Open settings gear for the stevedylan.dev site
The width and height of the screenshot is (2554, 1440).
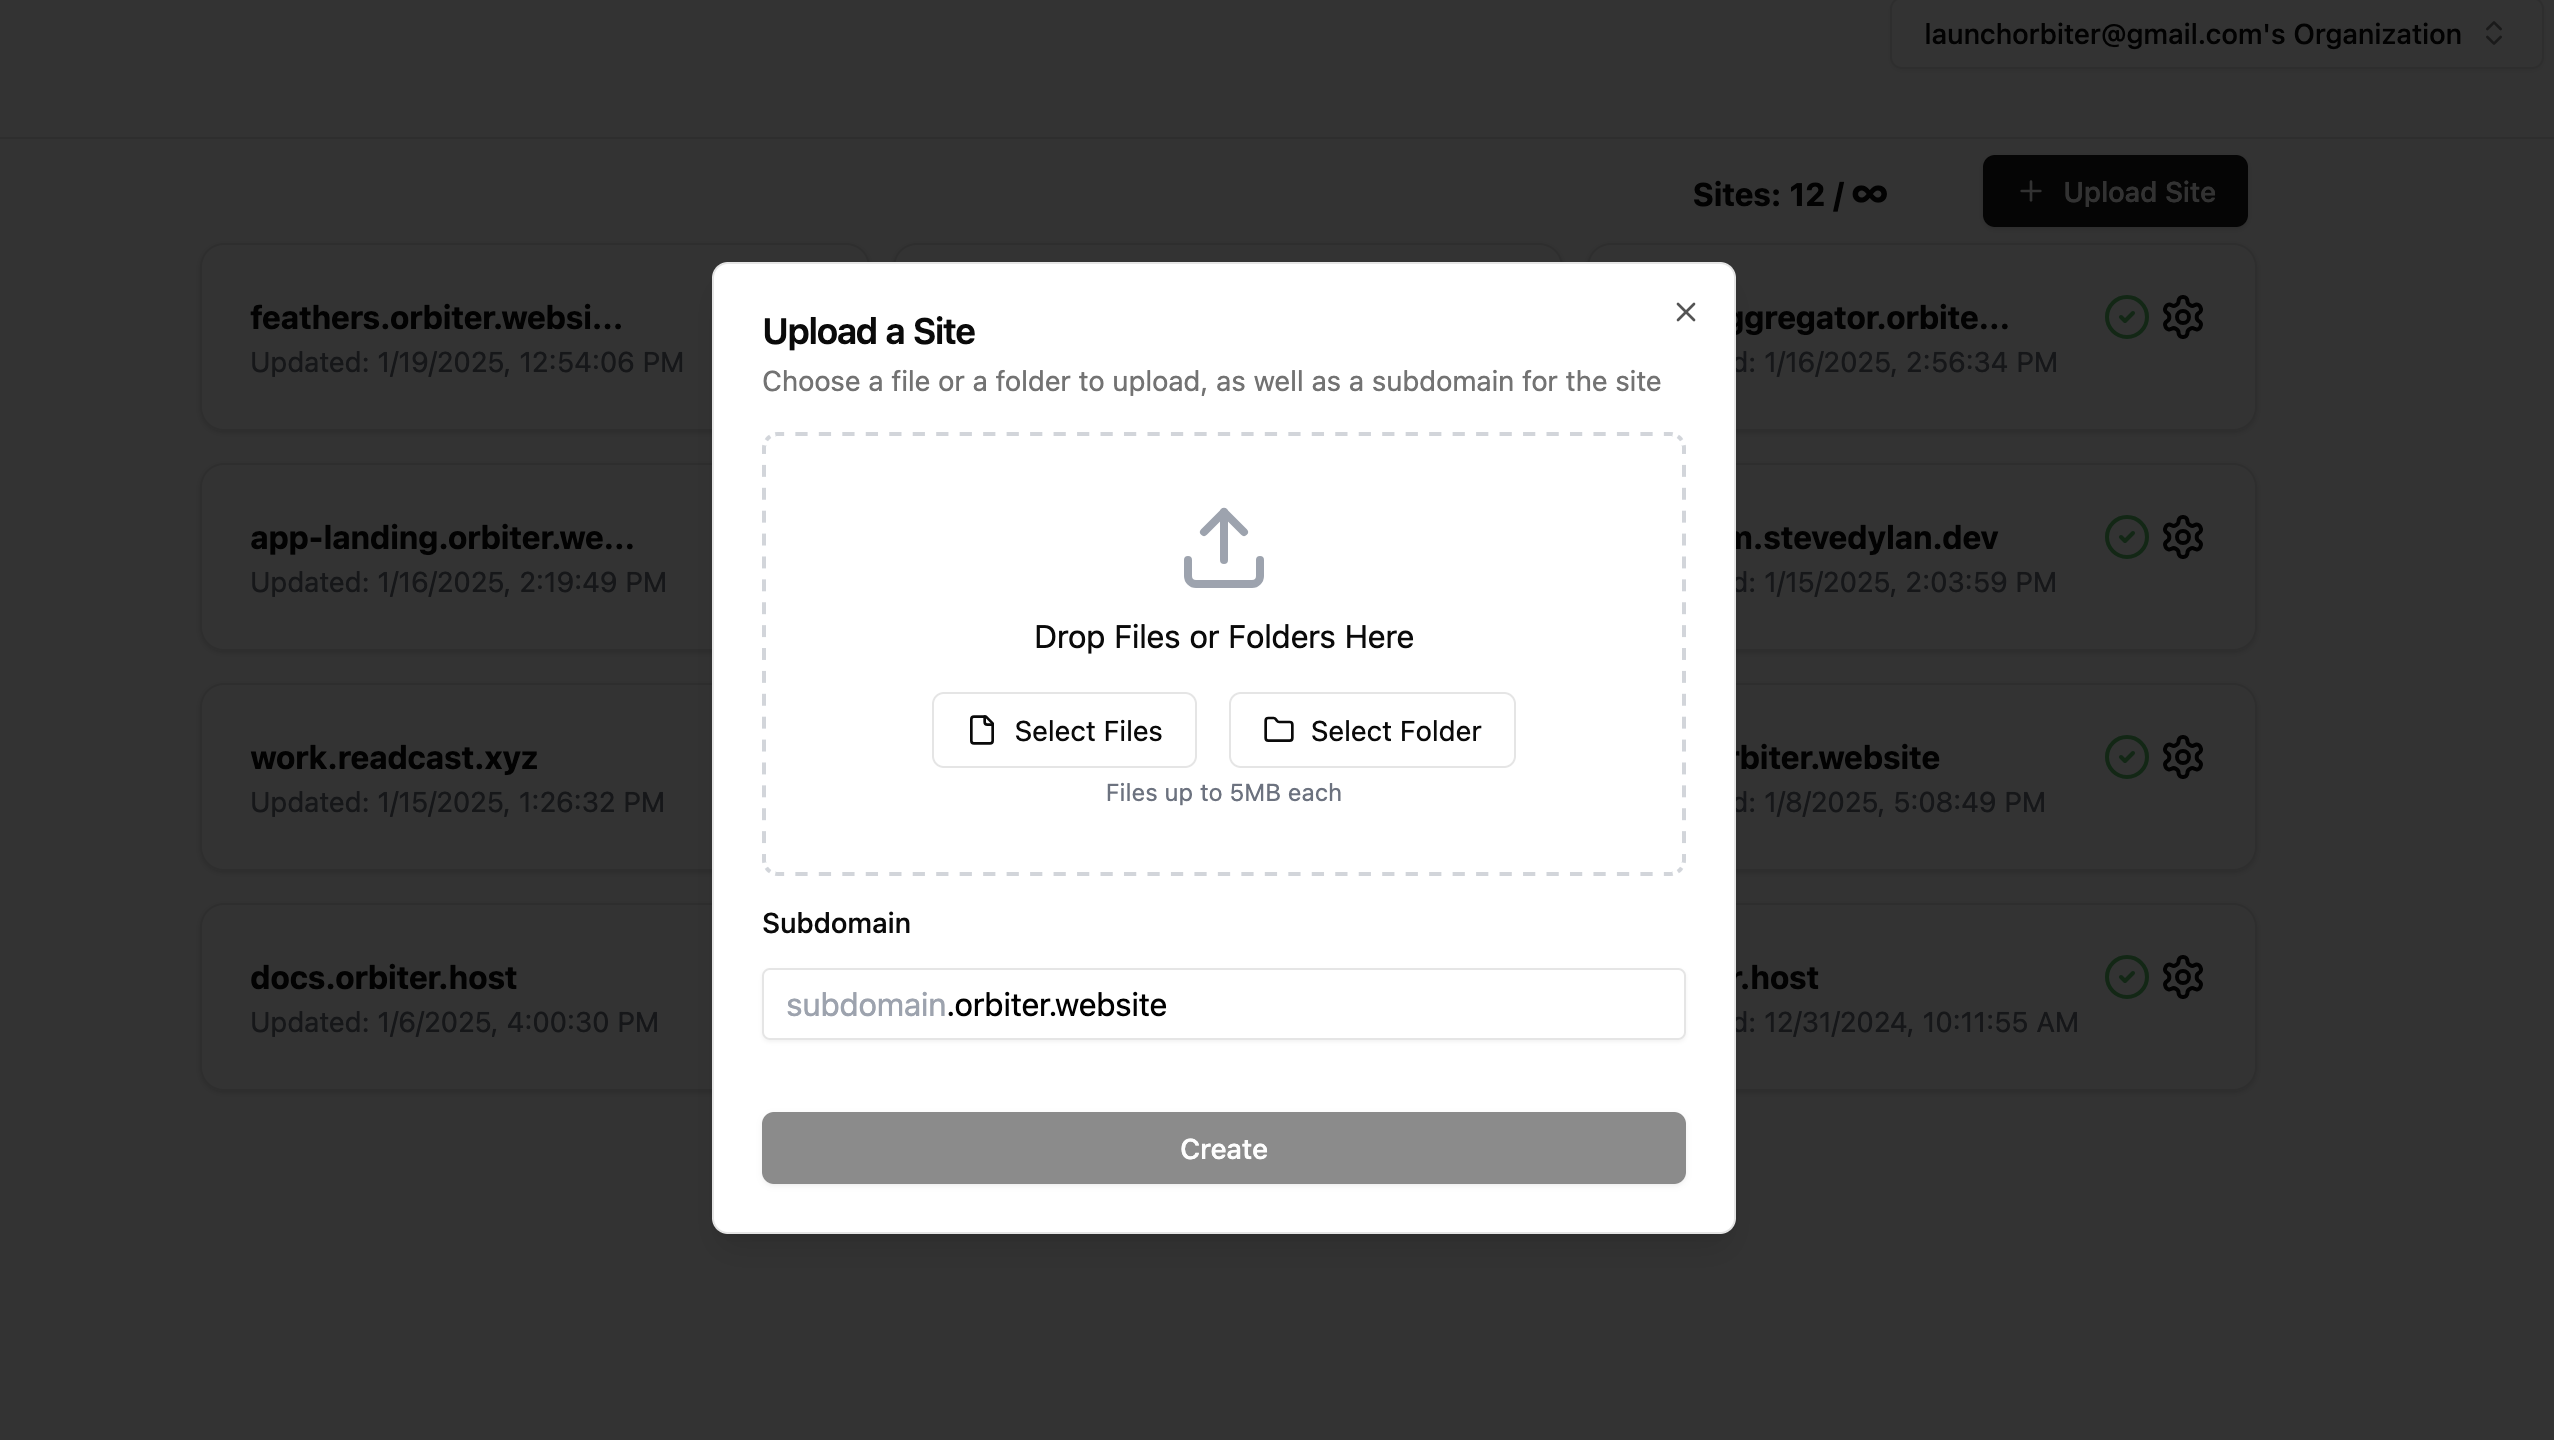click(2182, 537)
